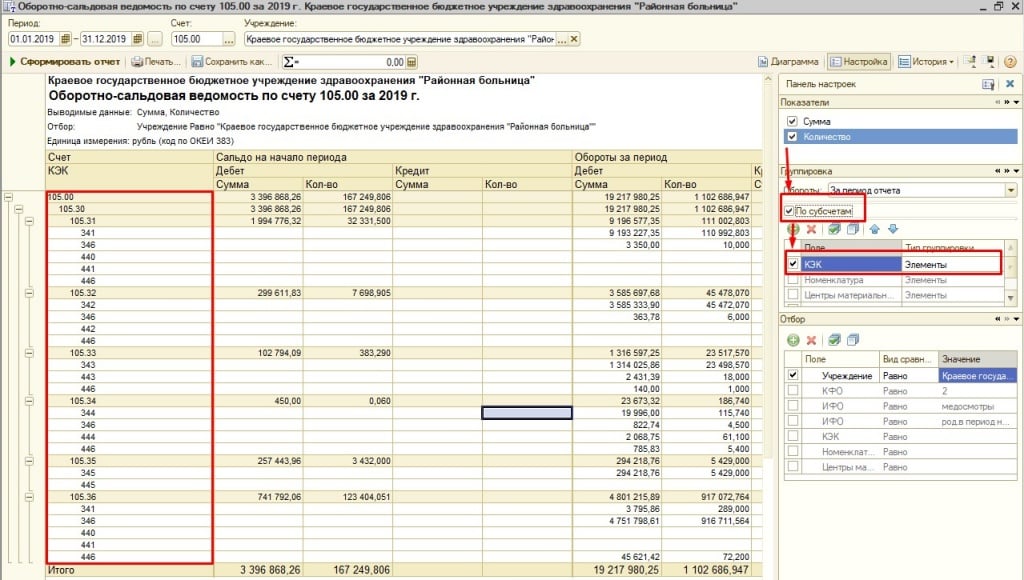Click the help question mark icon
The height and width of the screenshot is (580, 1024).
coord(1009,62)
